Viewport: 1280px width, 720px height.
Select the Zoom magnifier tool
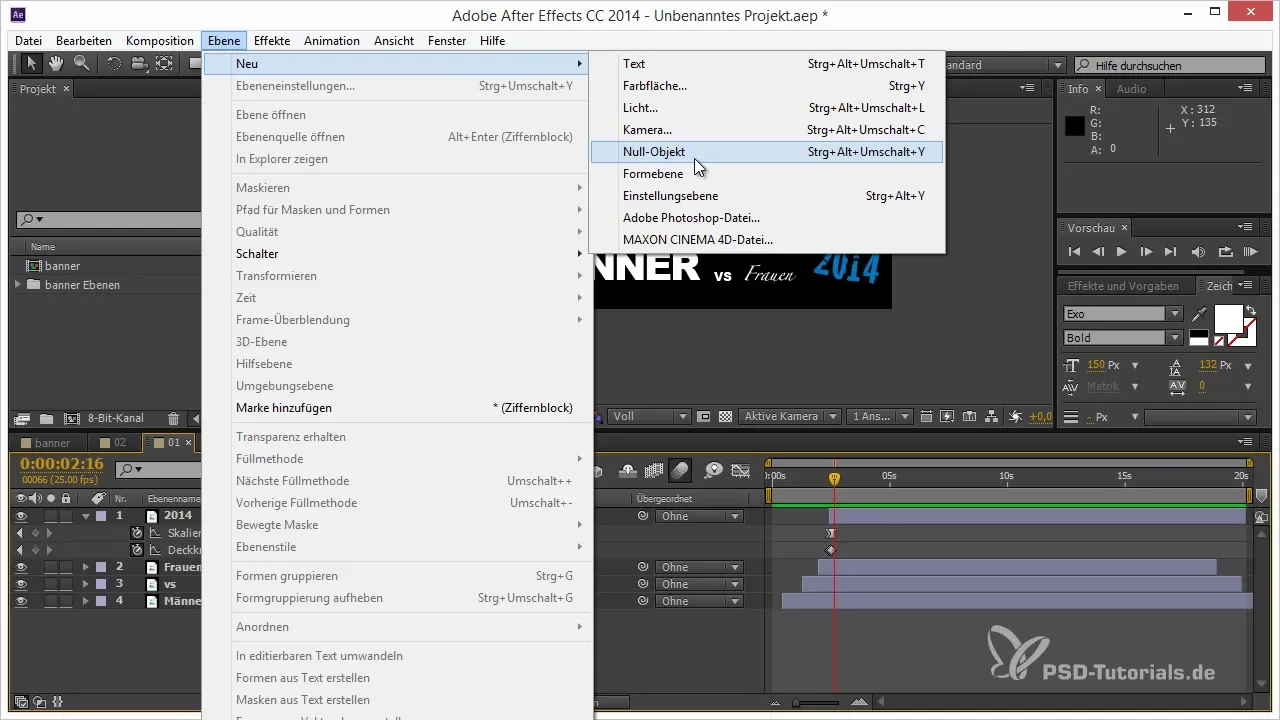pos(80,64)
